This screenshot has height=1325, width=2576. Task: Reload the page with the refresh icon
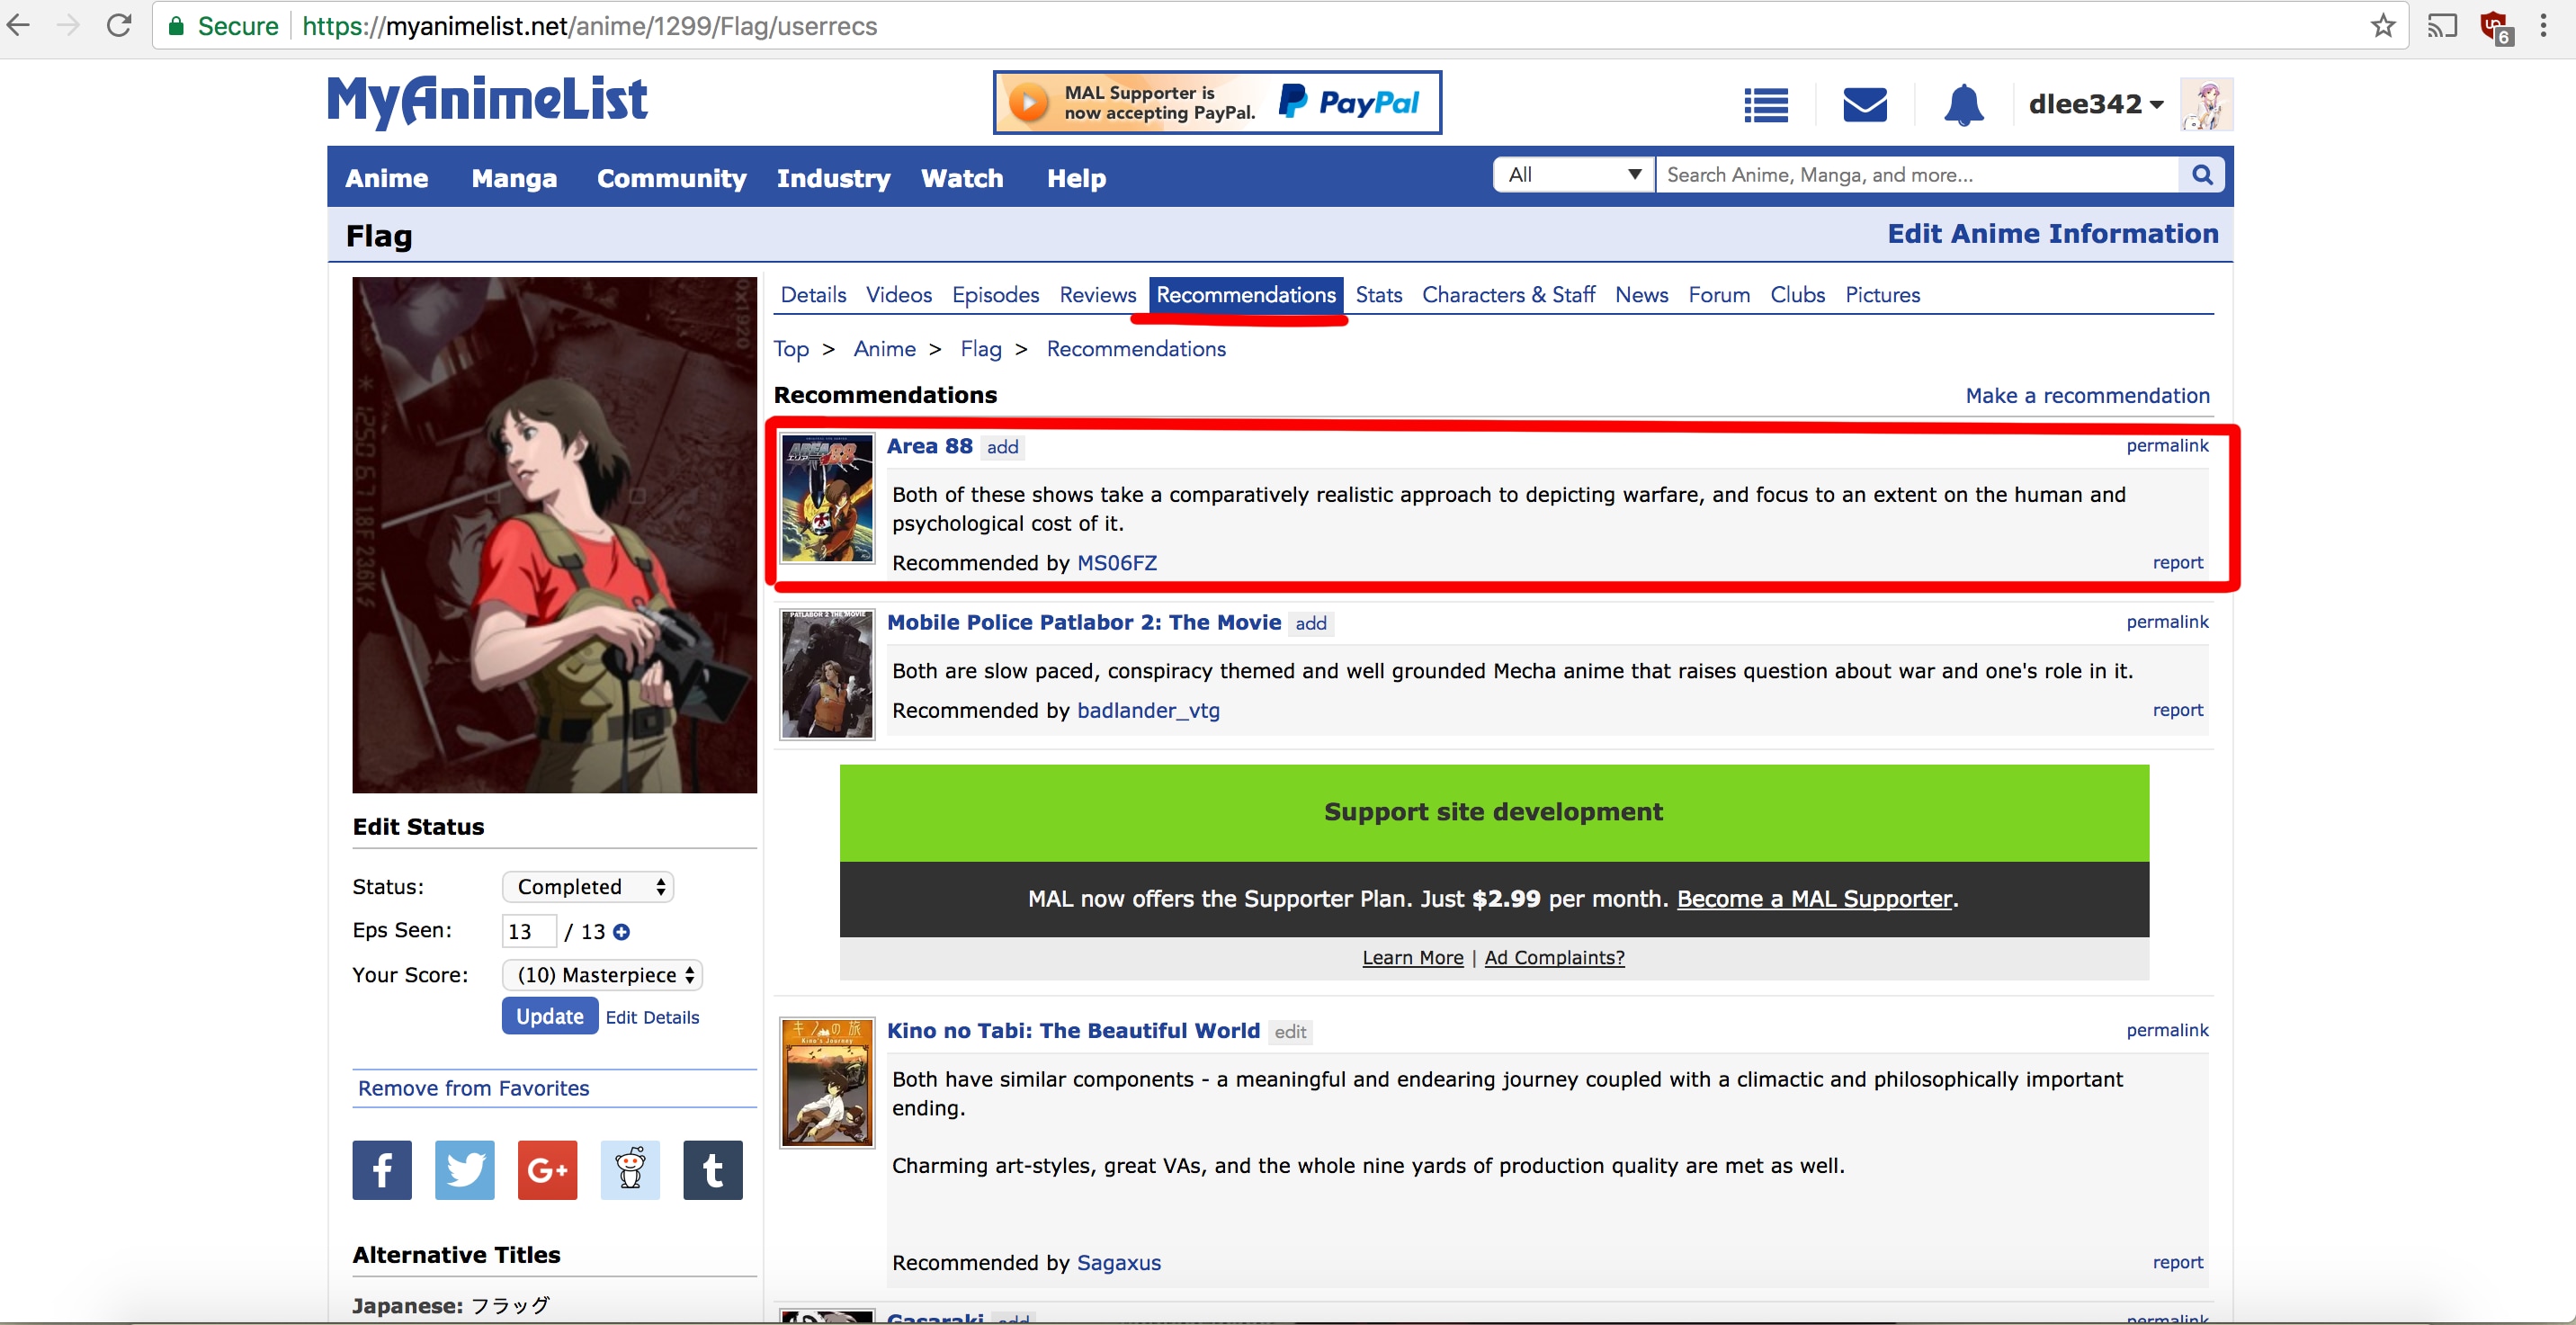[120, 25]
